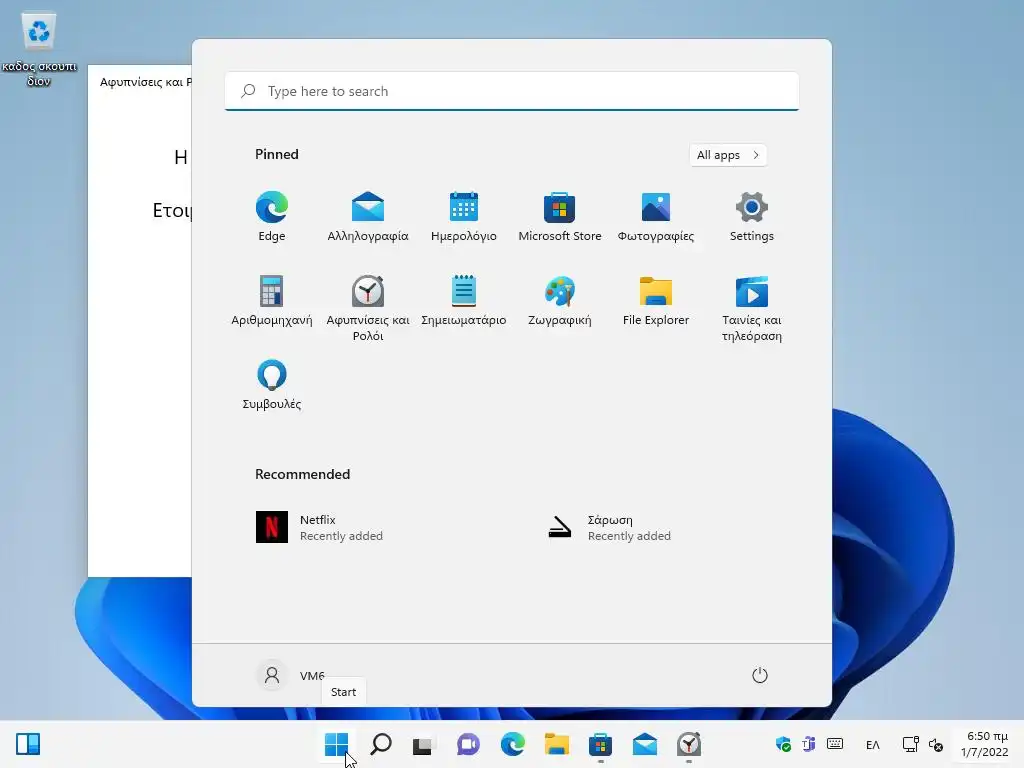Open the Αλληλογραφία mail app

tap(368, 217)
